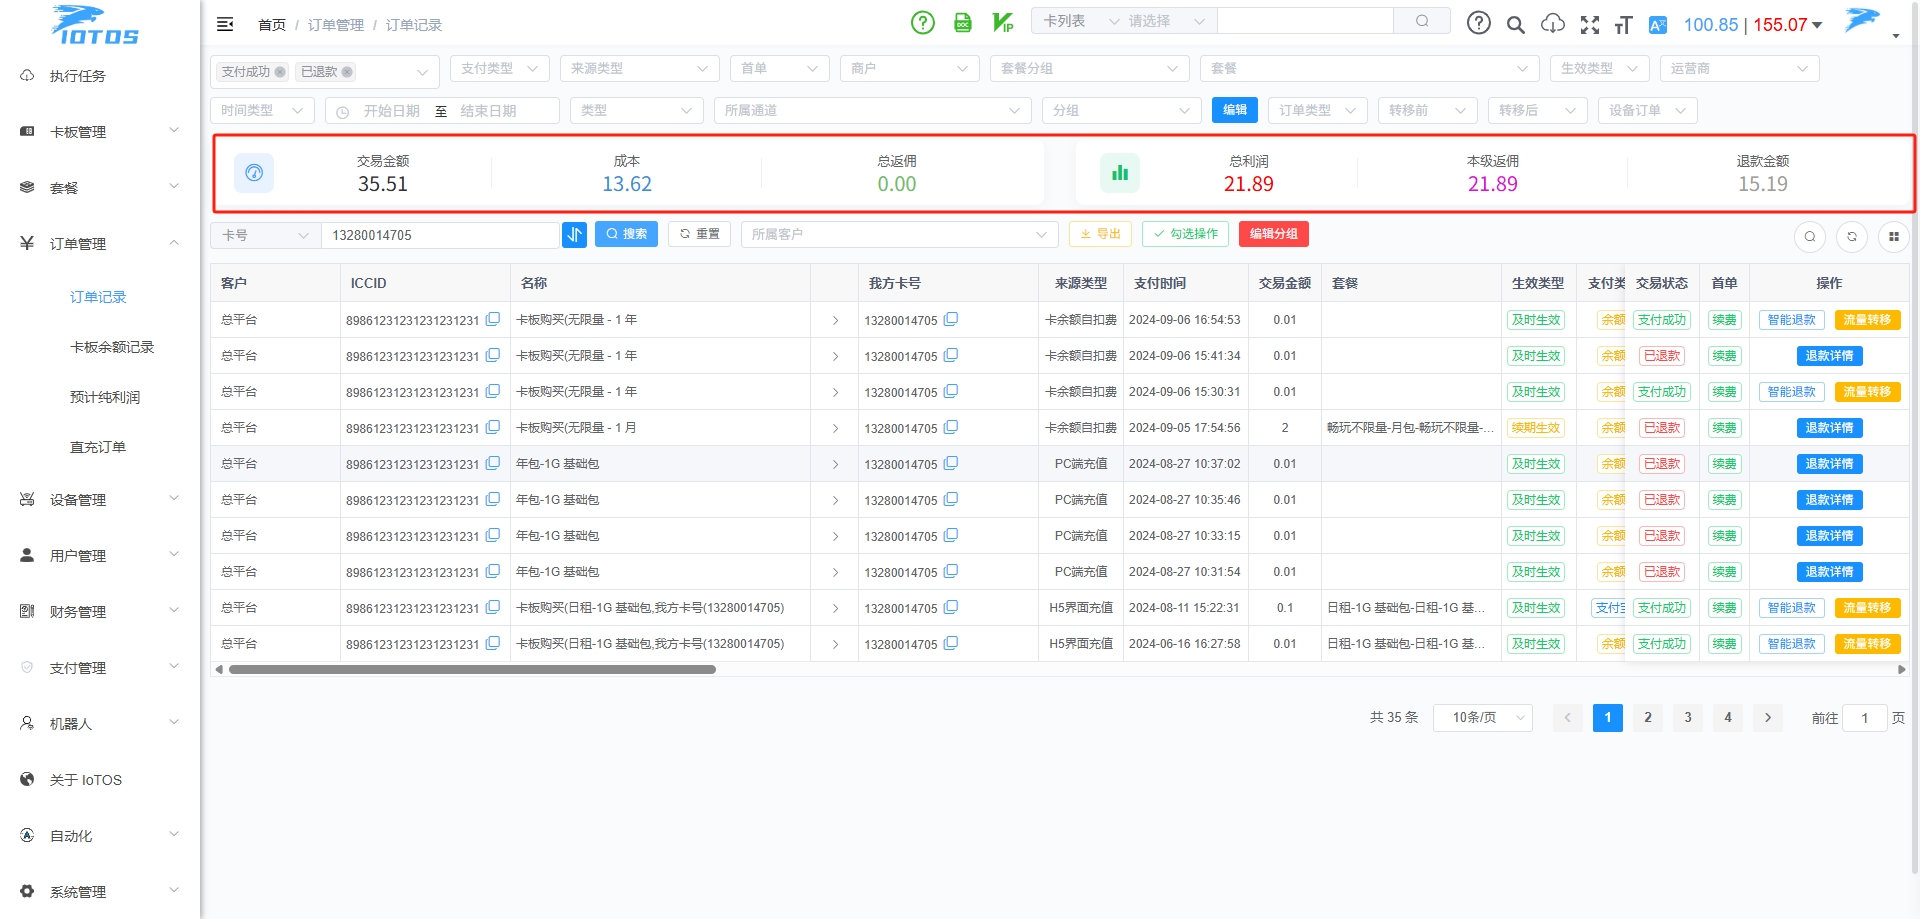Click the black magnifier search icon in header
Viewport: 1920px width, 919px height.
click(1516, 25)
